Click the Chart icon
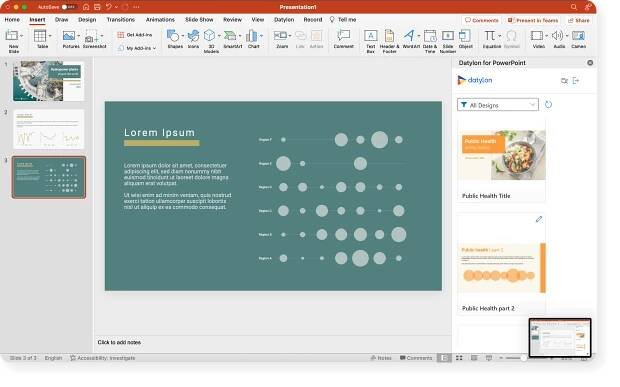 [x=251, y=36]
